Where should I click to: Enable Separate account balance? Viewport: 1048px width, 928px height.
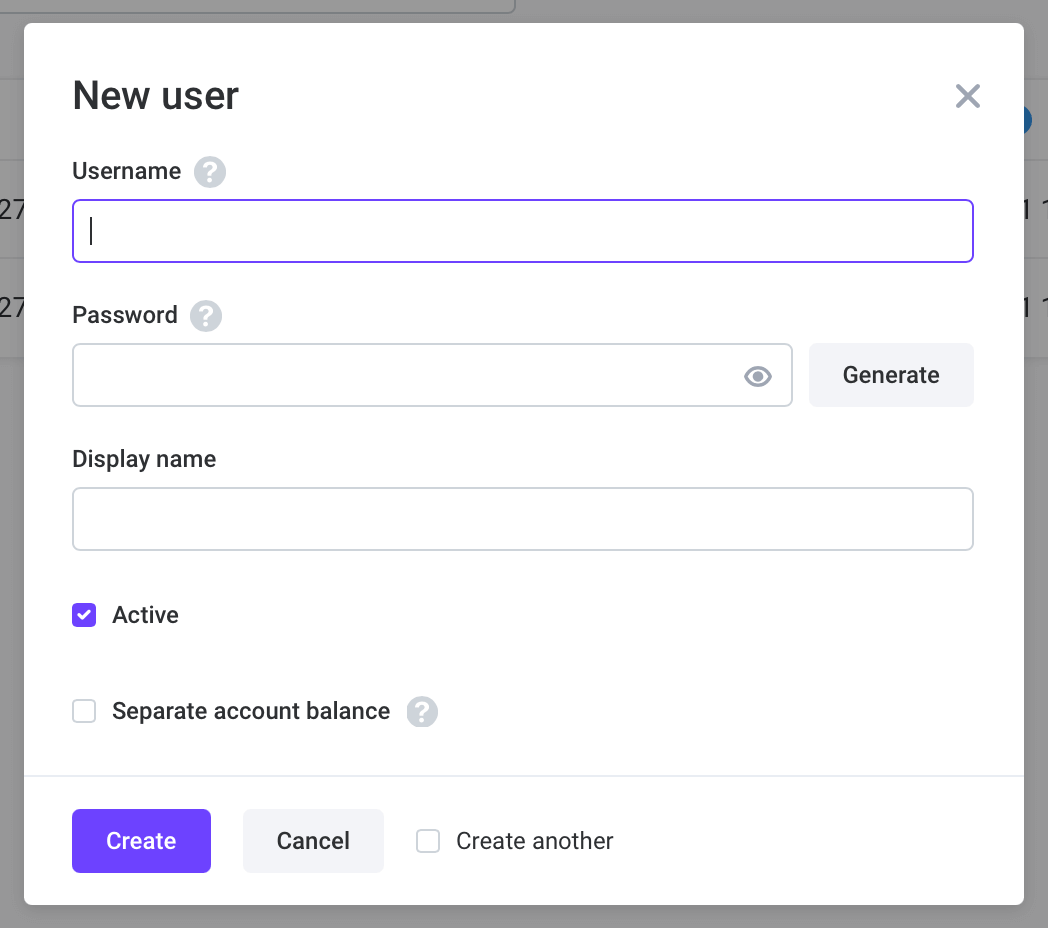pyautogui.click(x=84, y=711)
